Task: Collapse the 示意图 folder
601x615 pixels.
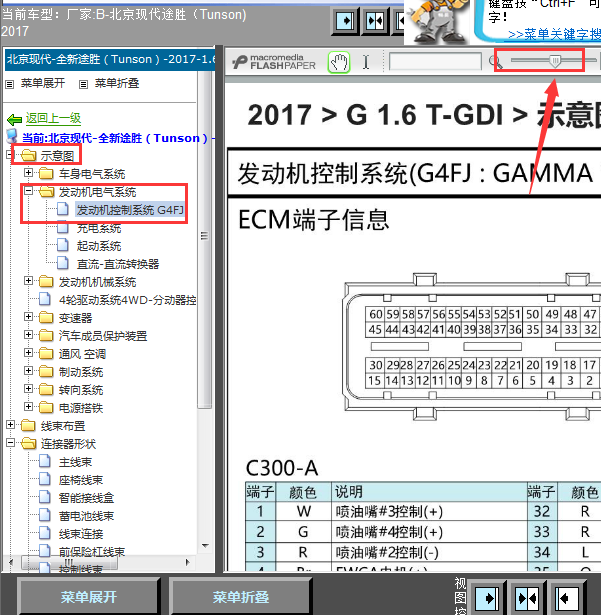Action: click(10, 155)
